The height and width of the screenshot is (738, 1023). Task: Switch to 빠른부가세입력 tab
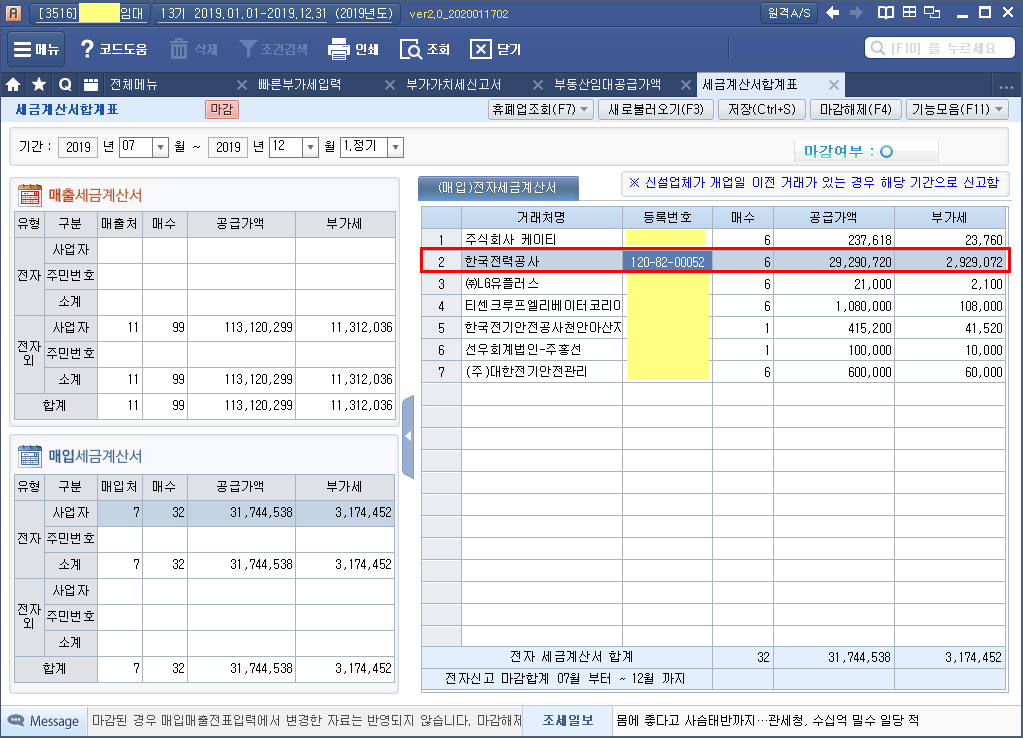[x=299, y=85]
